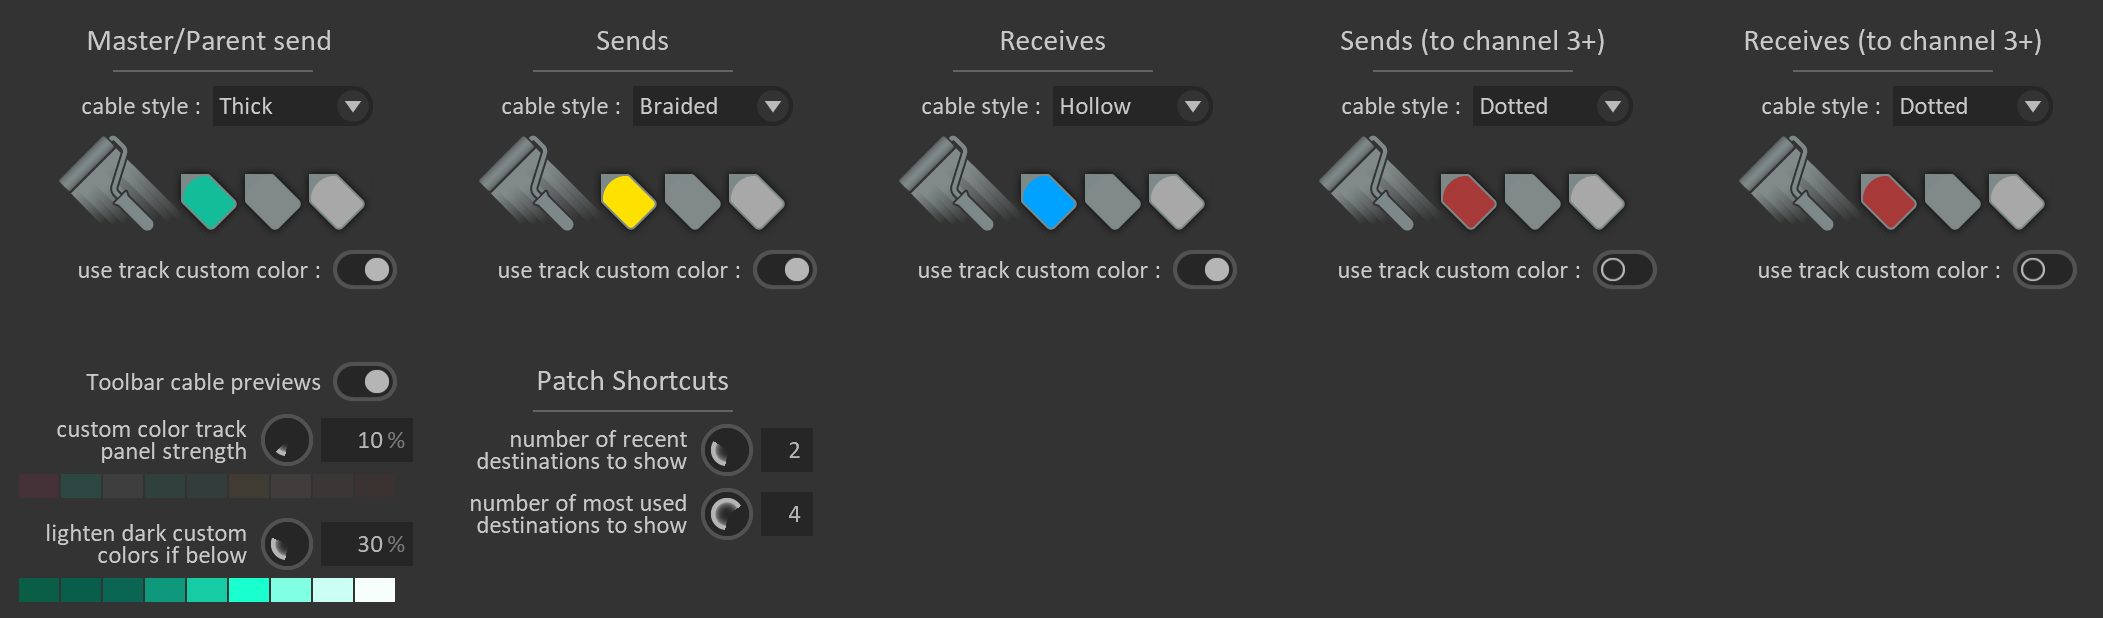Click the Patch Shortcuts section heading
This screenshot has height=618, width=2103.
tap(631, 380)
